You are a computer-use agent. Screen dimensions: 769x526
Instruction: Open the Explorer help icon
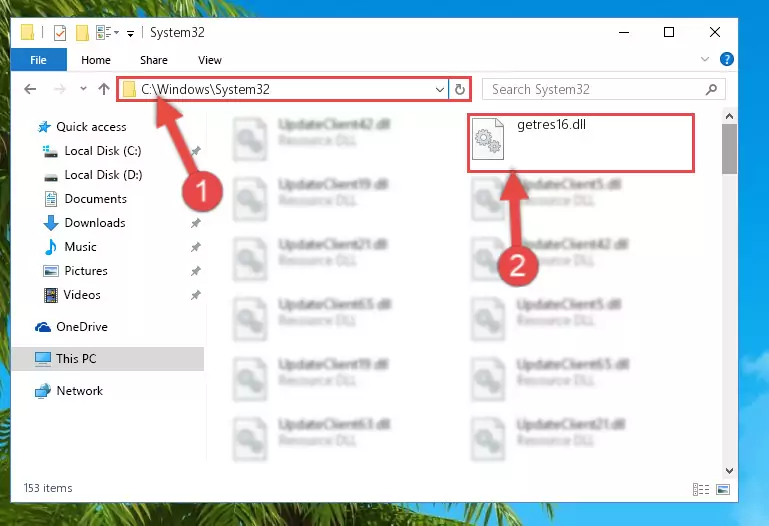coord(727,59)
